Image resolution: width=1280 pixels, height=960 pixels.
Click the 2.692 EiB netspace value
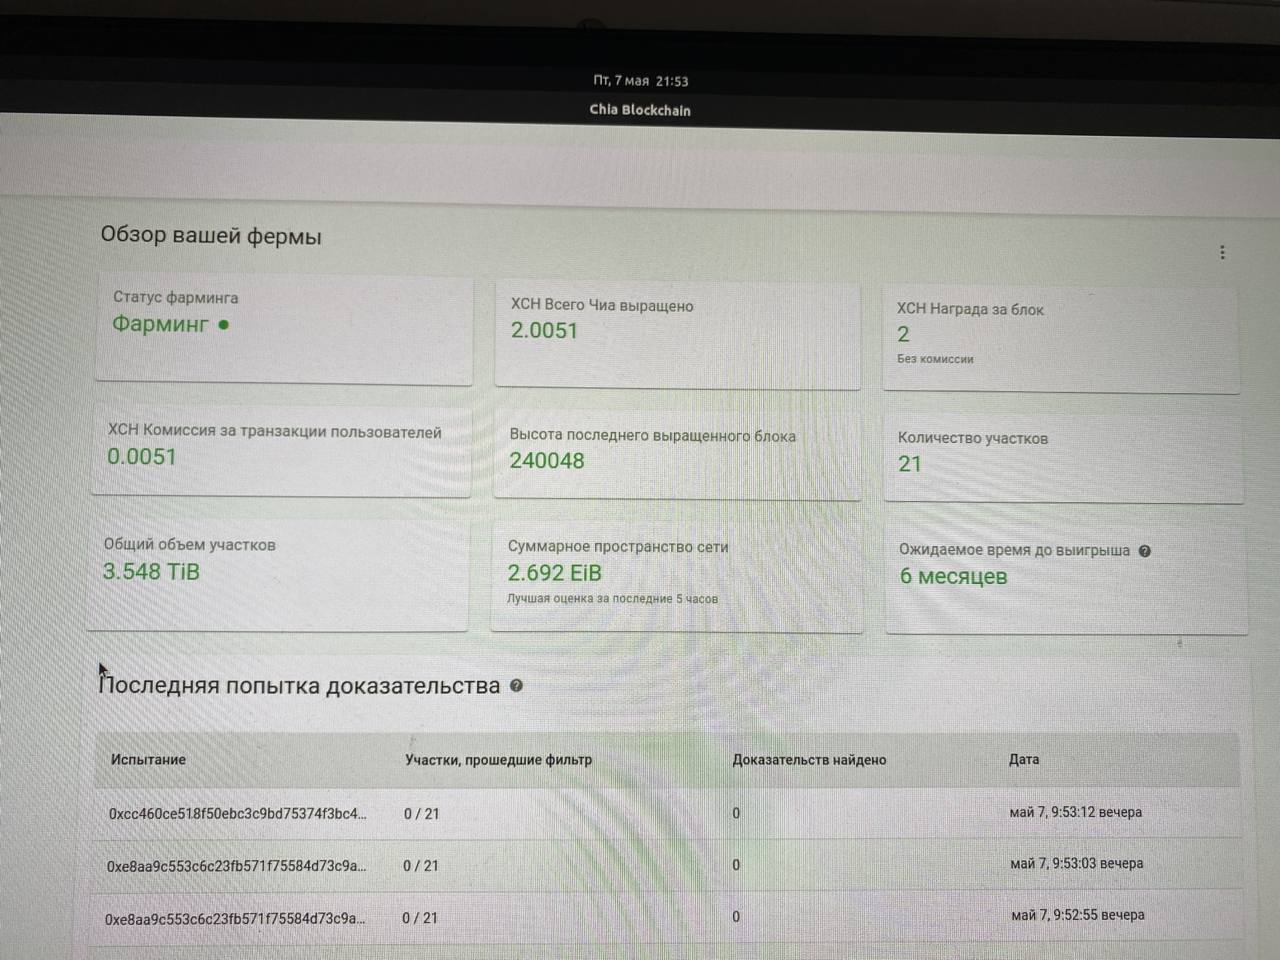coord(555,573)
